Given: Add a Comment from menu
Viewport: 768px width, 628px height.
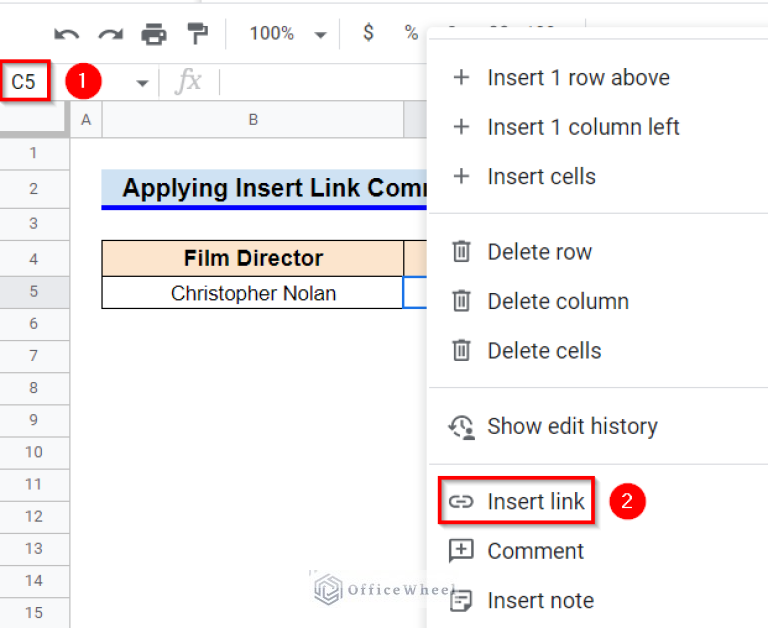Looking at the screenshot, I should click(535, 551).
